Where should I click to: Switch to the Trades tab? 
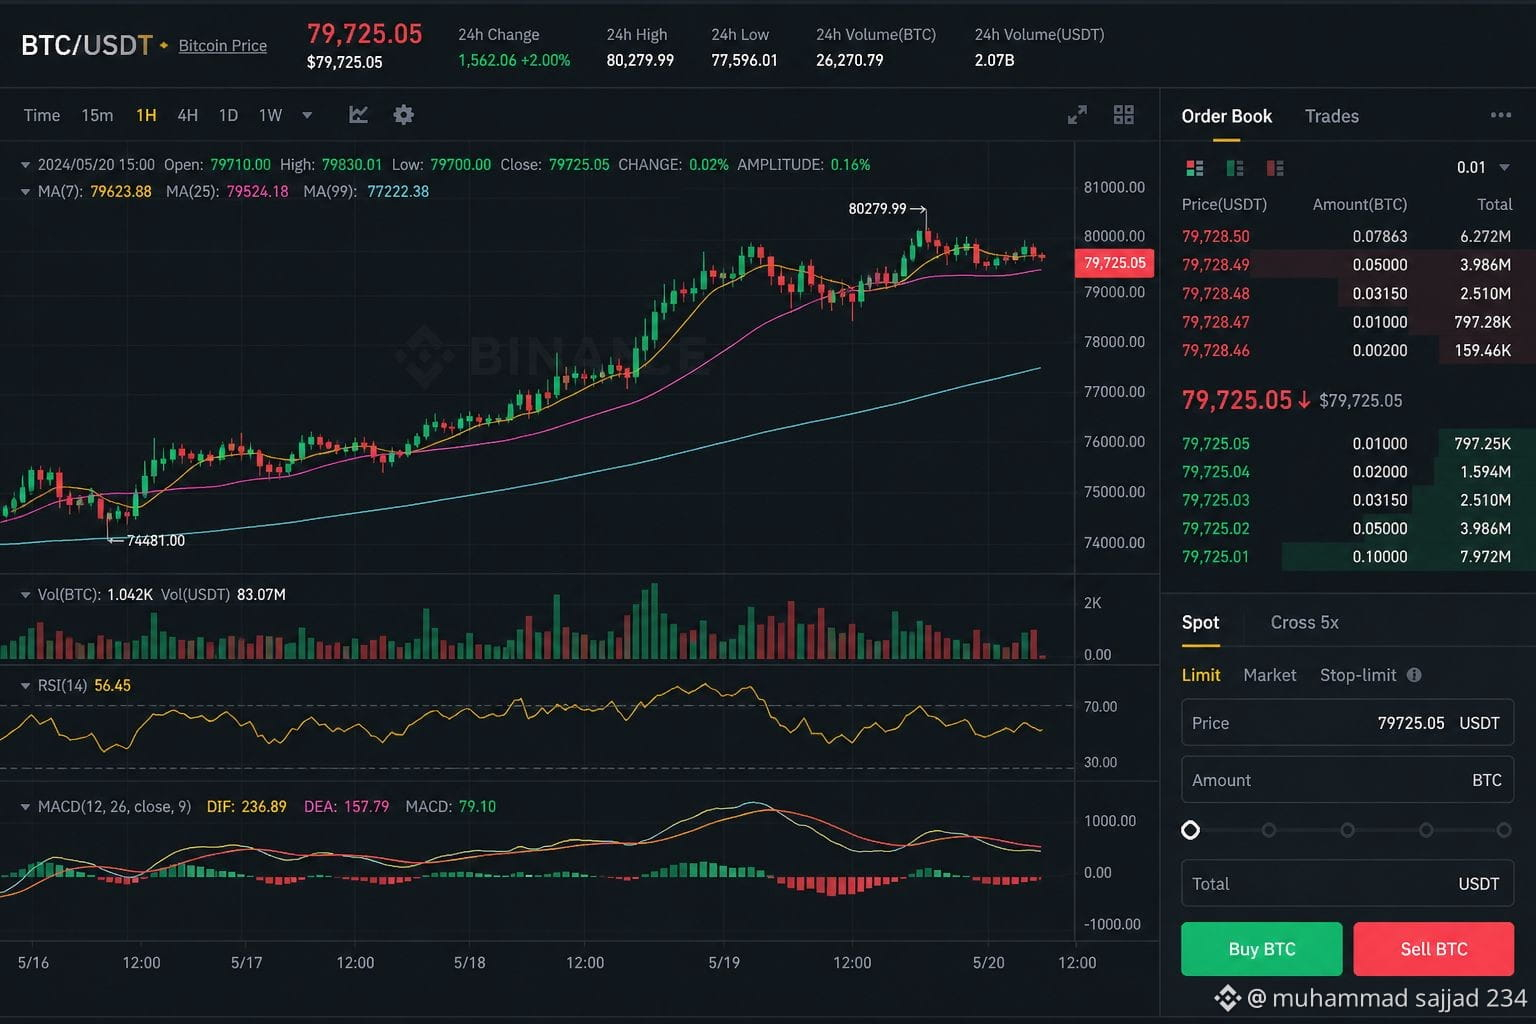pos(1331,116)
